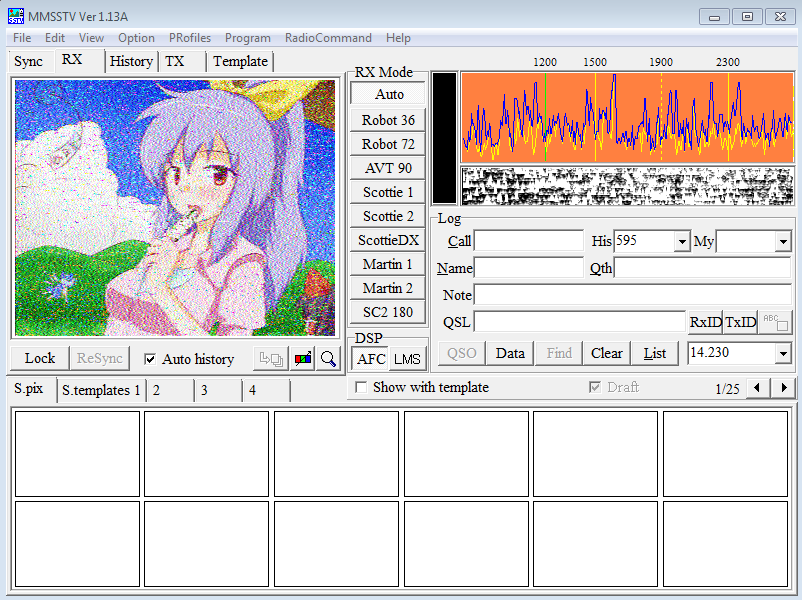Select Martin 2 RX mode
Image resolution: width=802 pixels, height=600 pixels.
click(388, 288)
